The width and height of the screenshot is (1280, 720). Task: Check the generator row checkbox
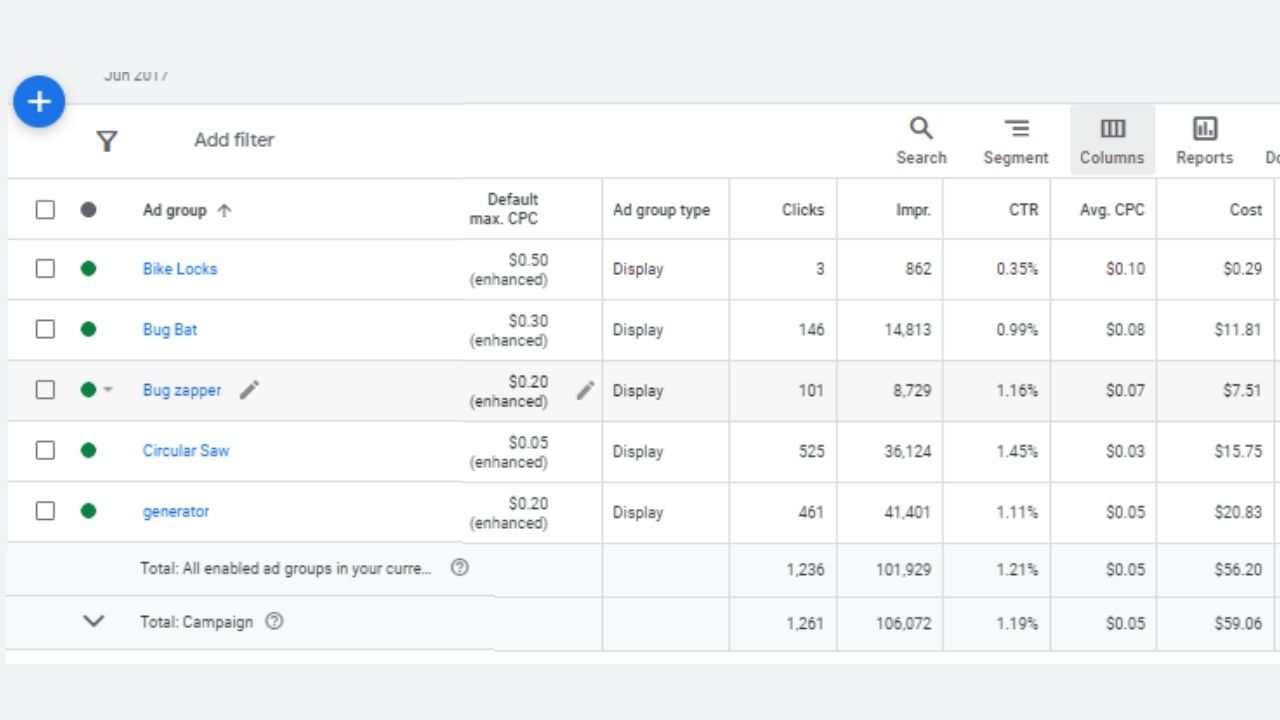tap(45, 511)
